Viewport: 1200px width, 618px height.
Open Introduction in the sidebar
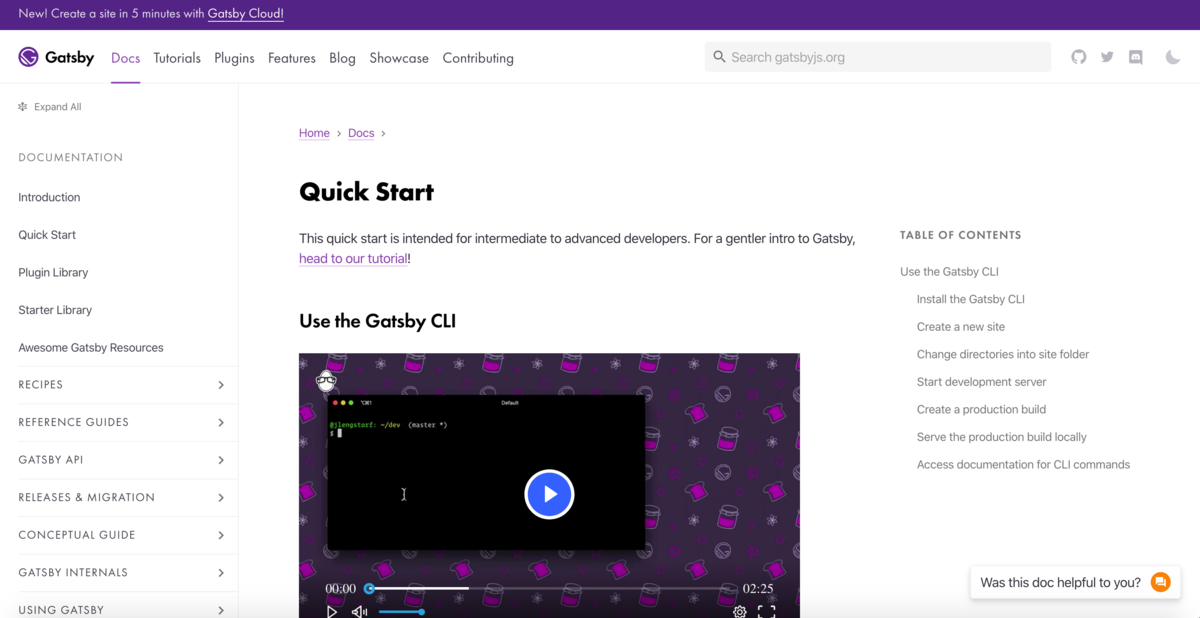(x=49, y=197)
